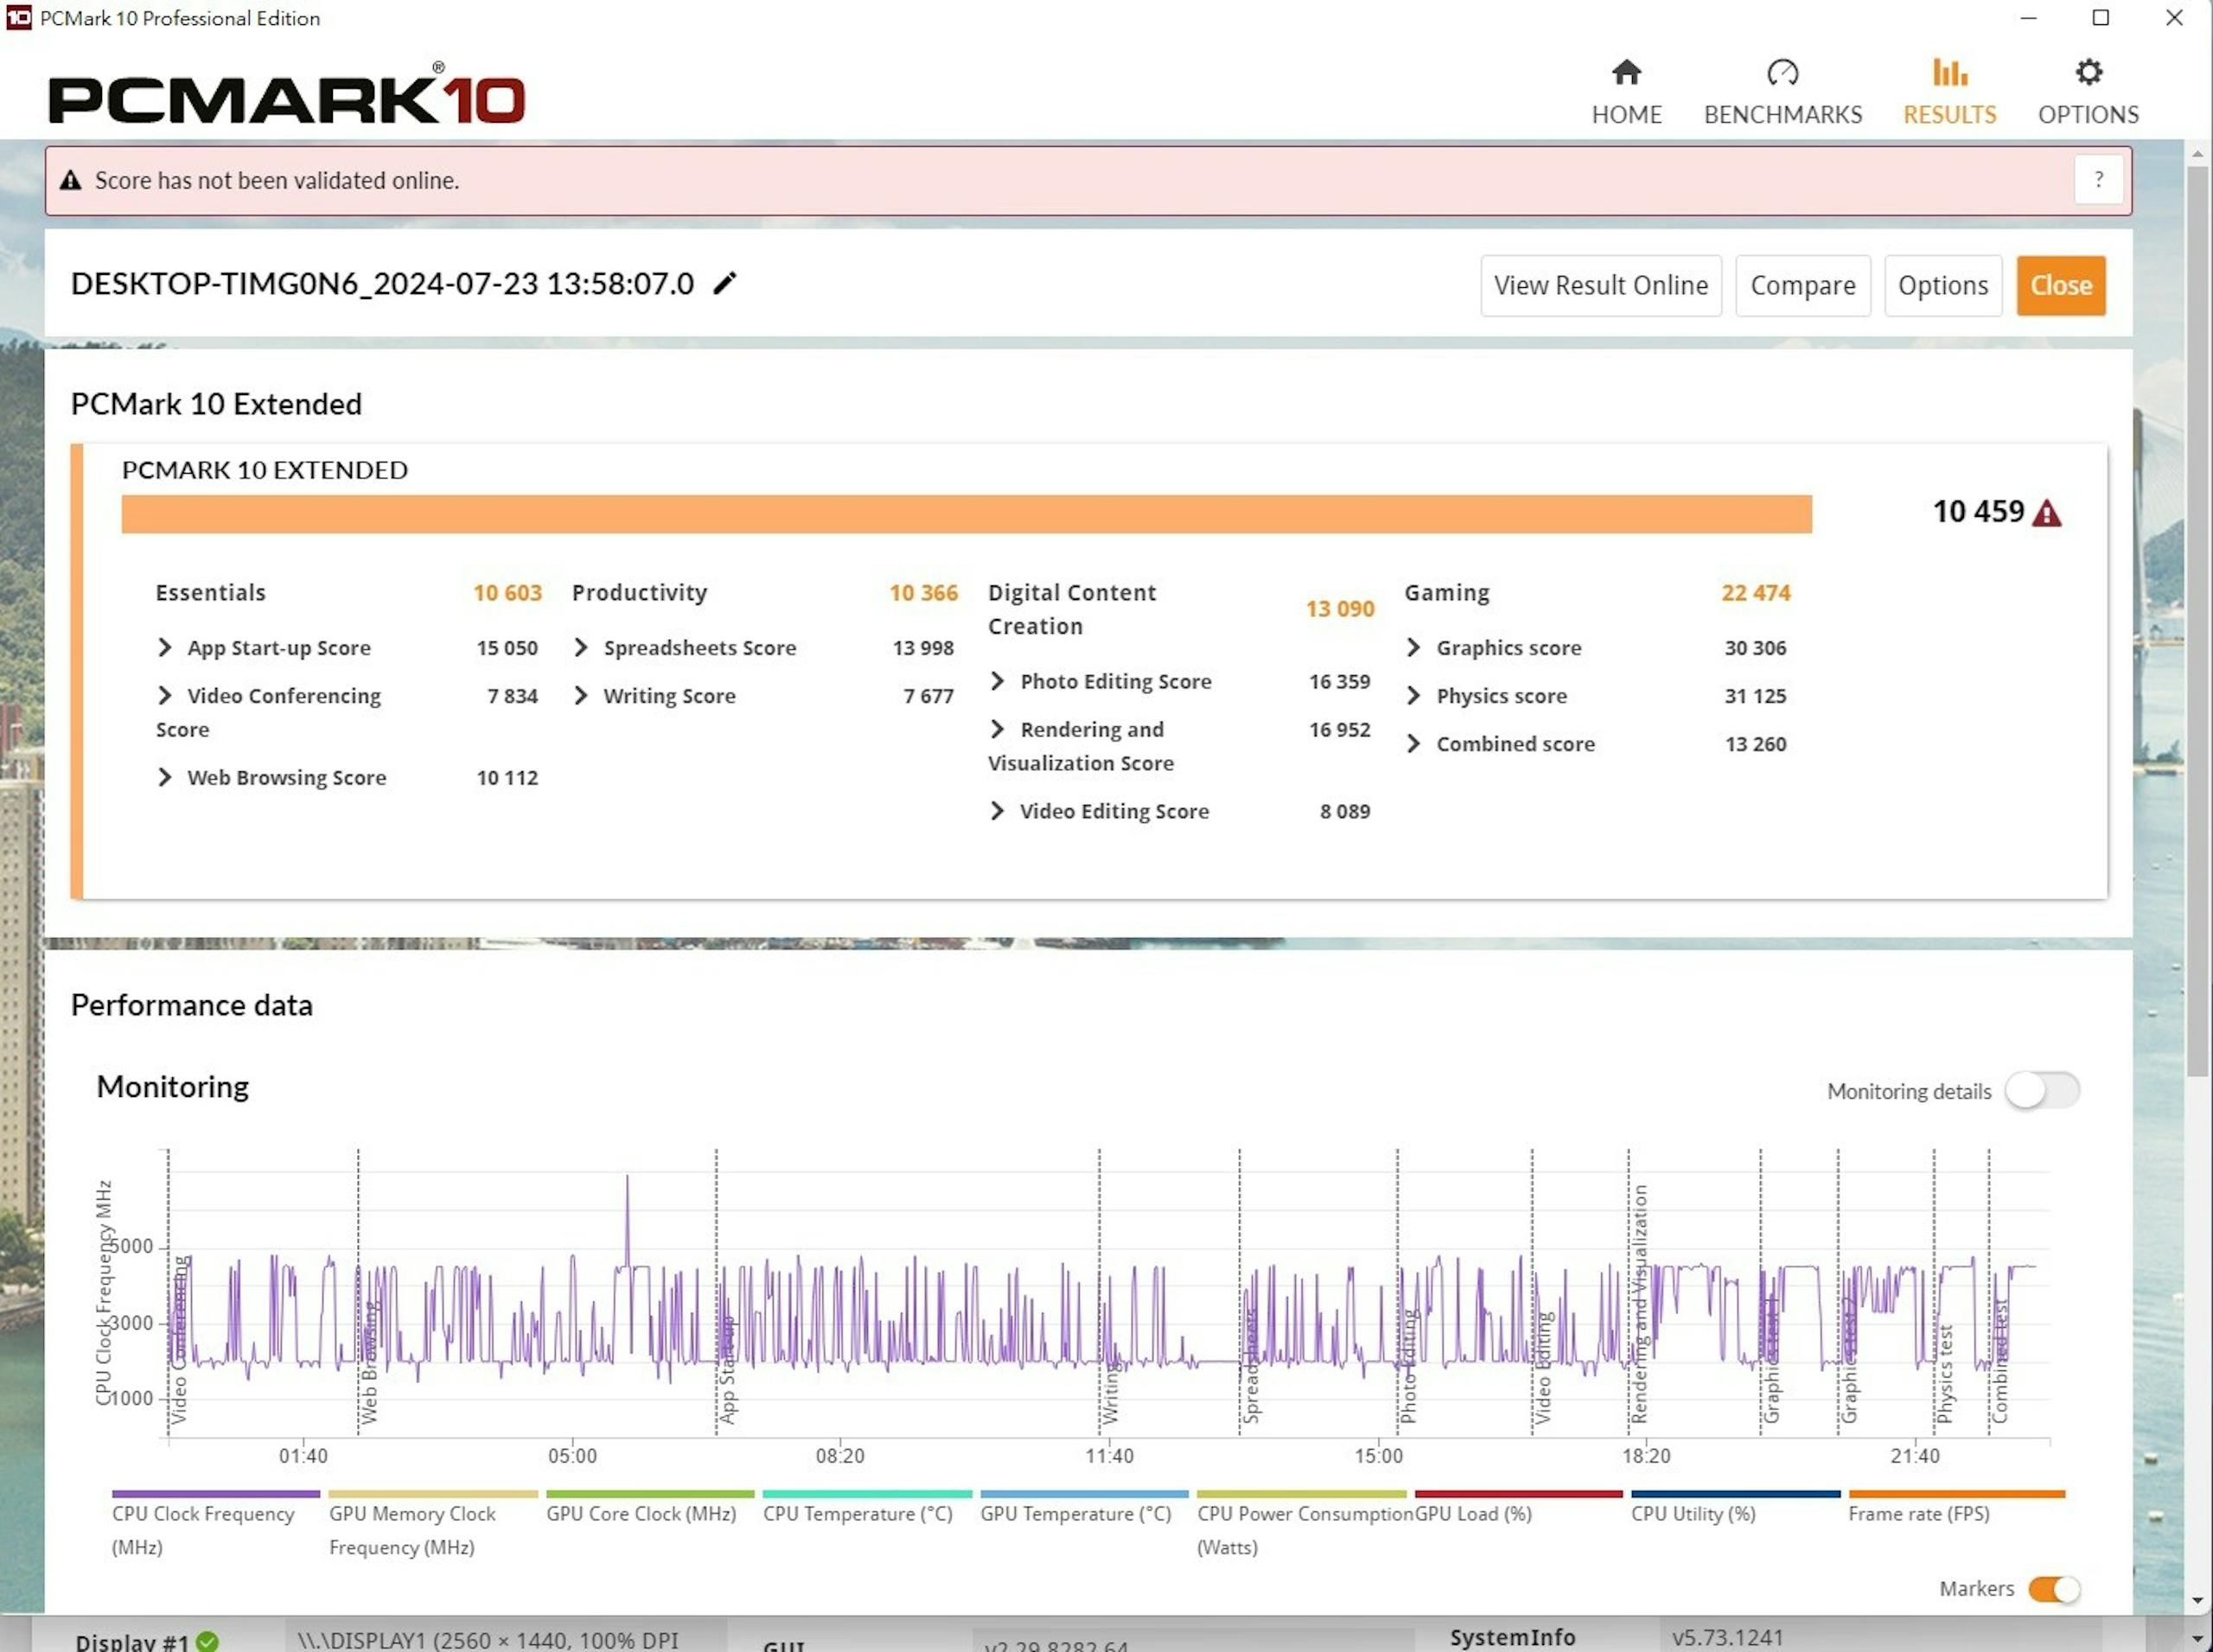Maximize the PCMark 10 window
Screen dimensions: 2213x1652
click(2100, 18)
